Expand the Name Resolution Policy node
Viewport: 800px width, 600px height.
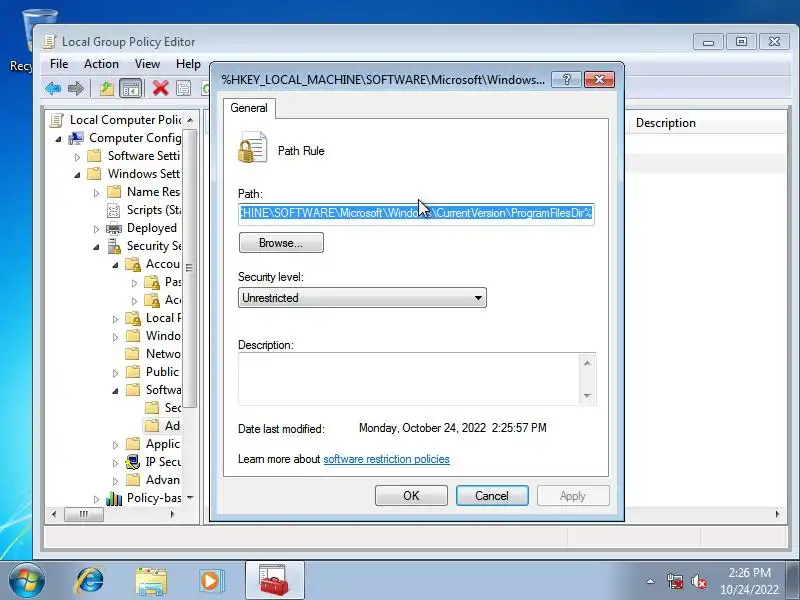(x=96, y=193)
